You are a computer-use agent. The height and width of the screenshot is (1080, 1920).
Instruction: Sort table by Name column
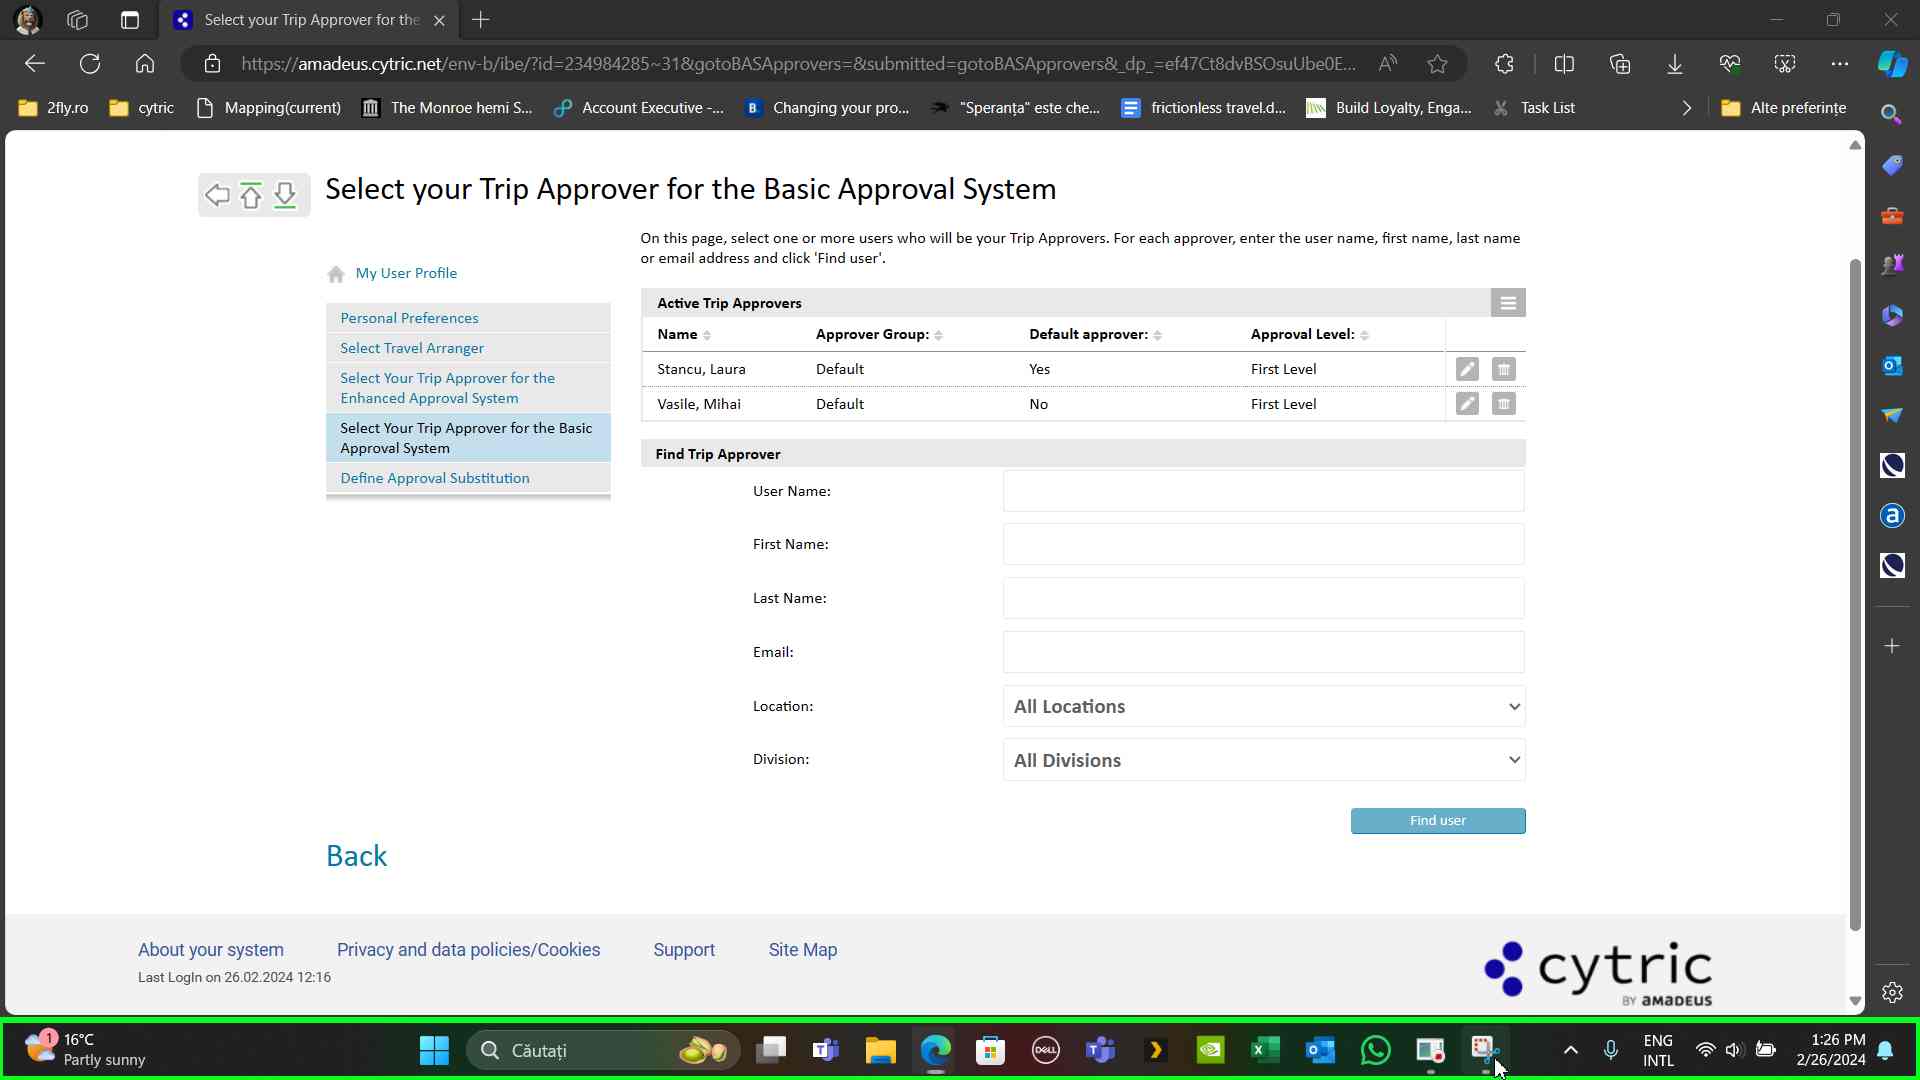tap(707, 335)
